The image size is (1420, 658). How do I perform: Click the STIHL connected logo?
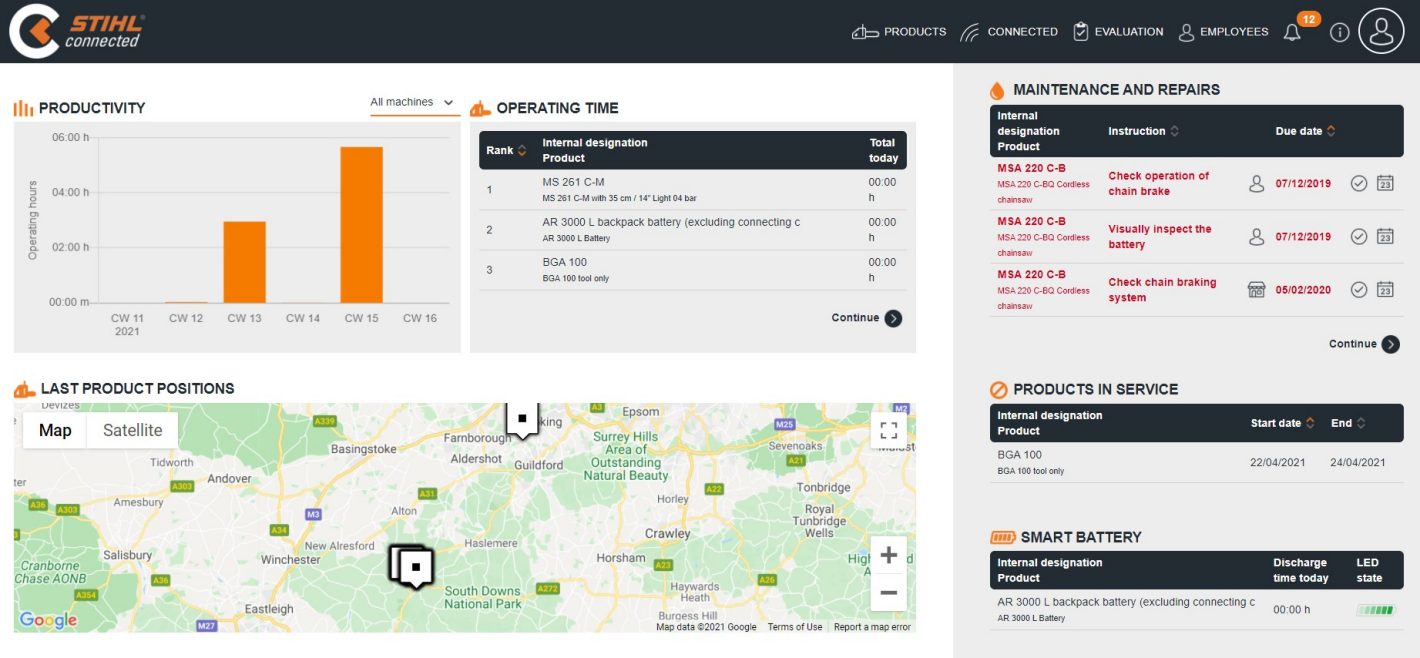(78, 31)
